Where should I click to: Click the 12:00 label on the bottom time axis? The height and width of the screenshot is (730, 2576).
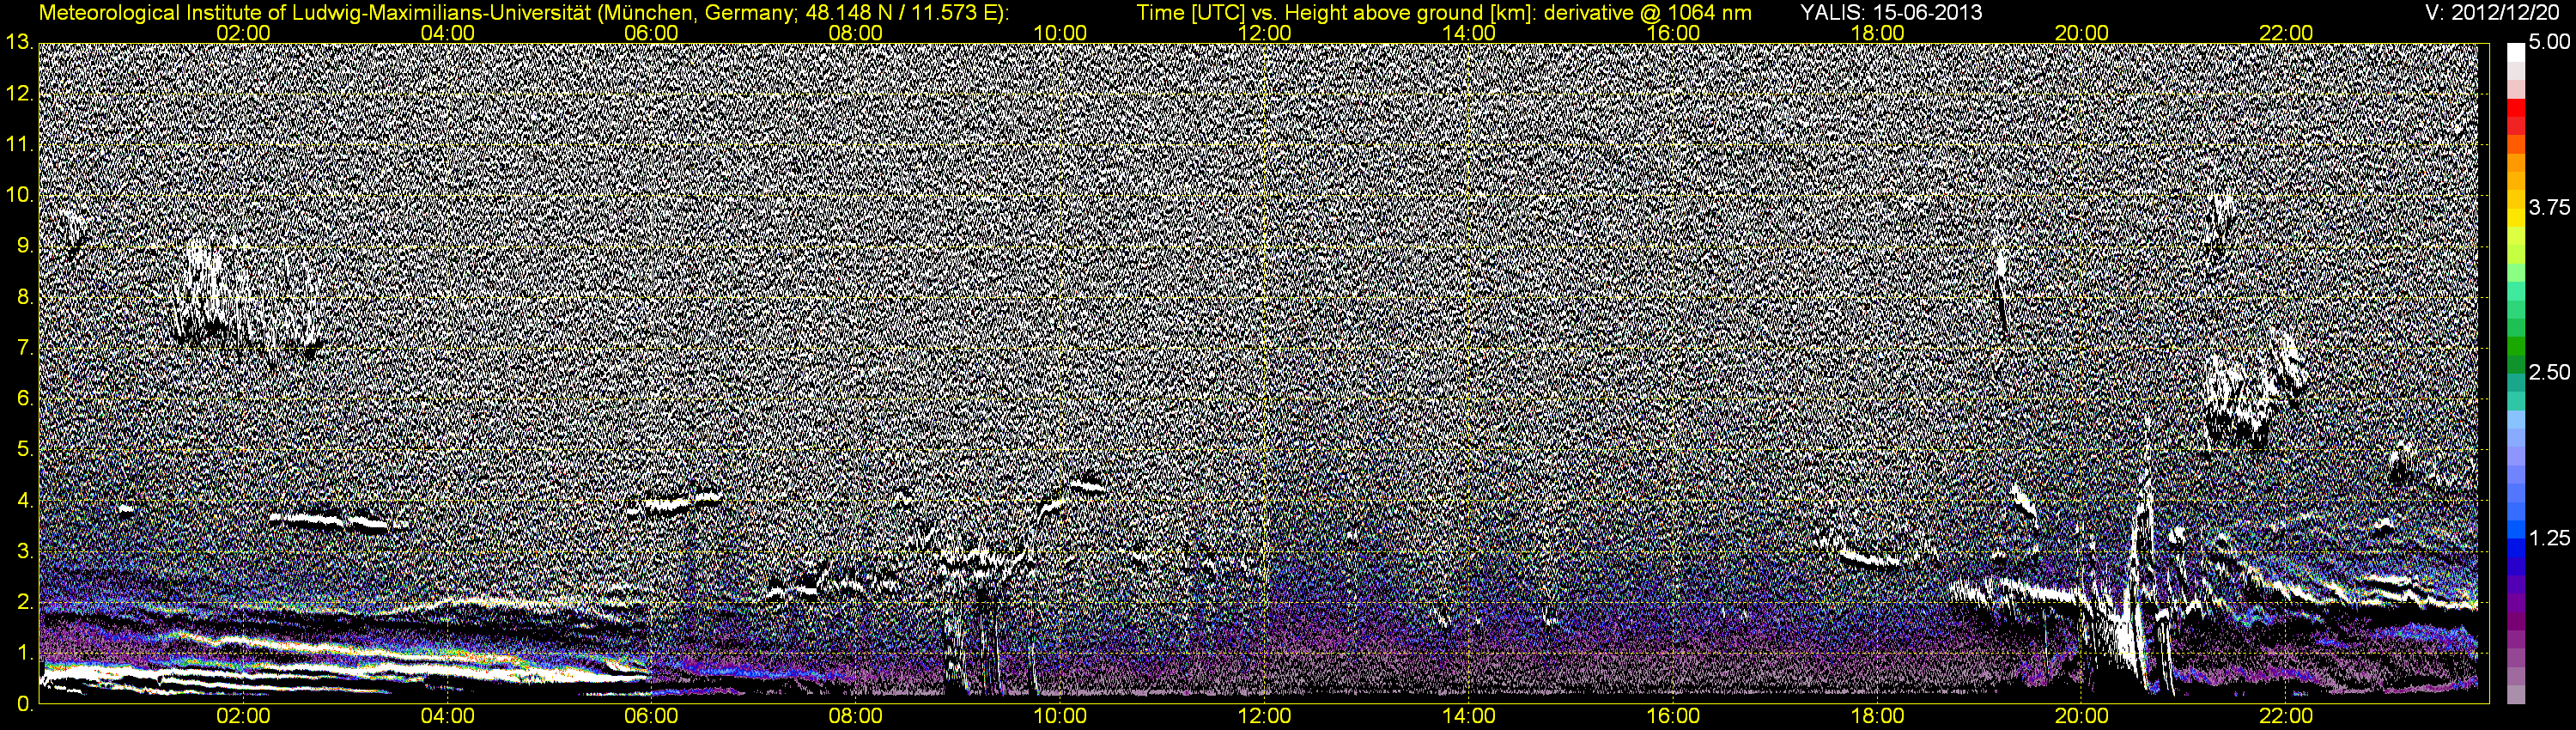coord(1265,716)
